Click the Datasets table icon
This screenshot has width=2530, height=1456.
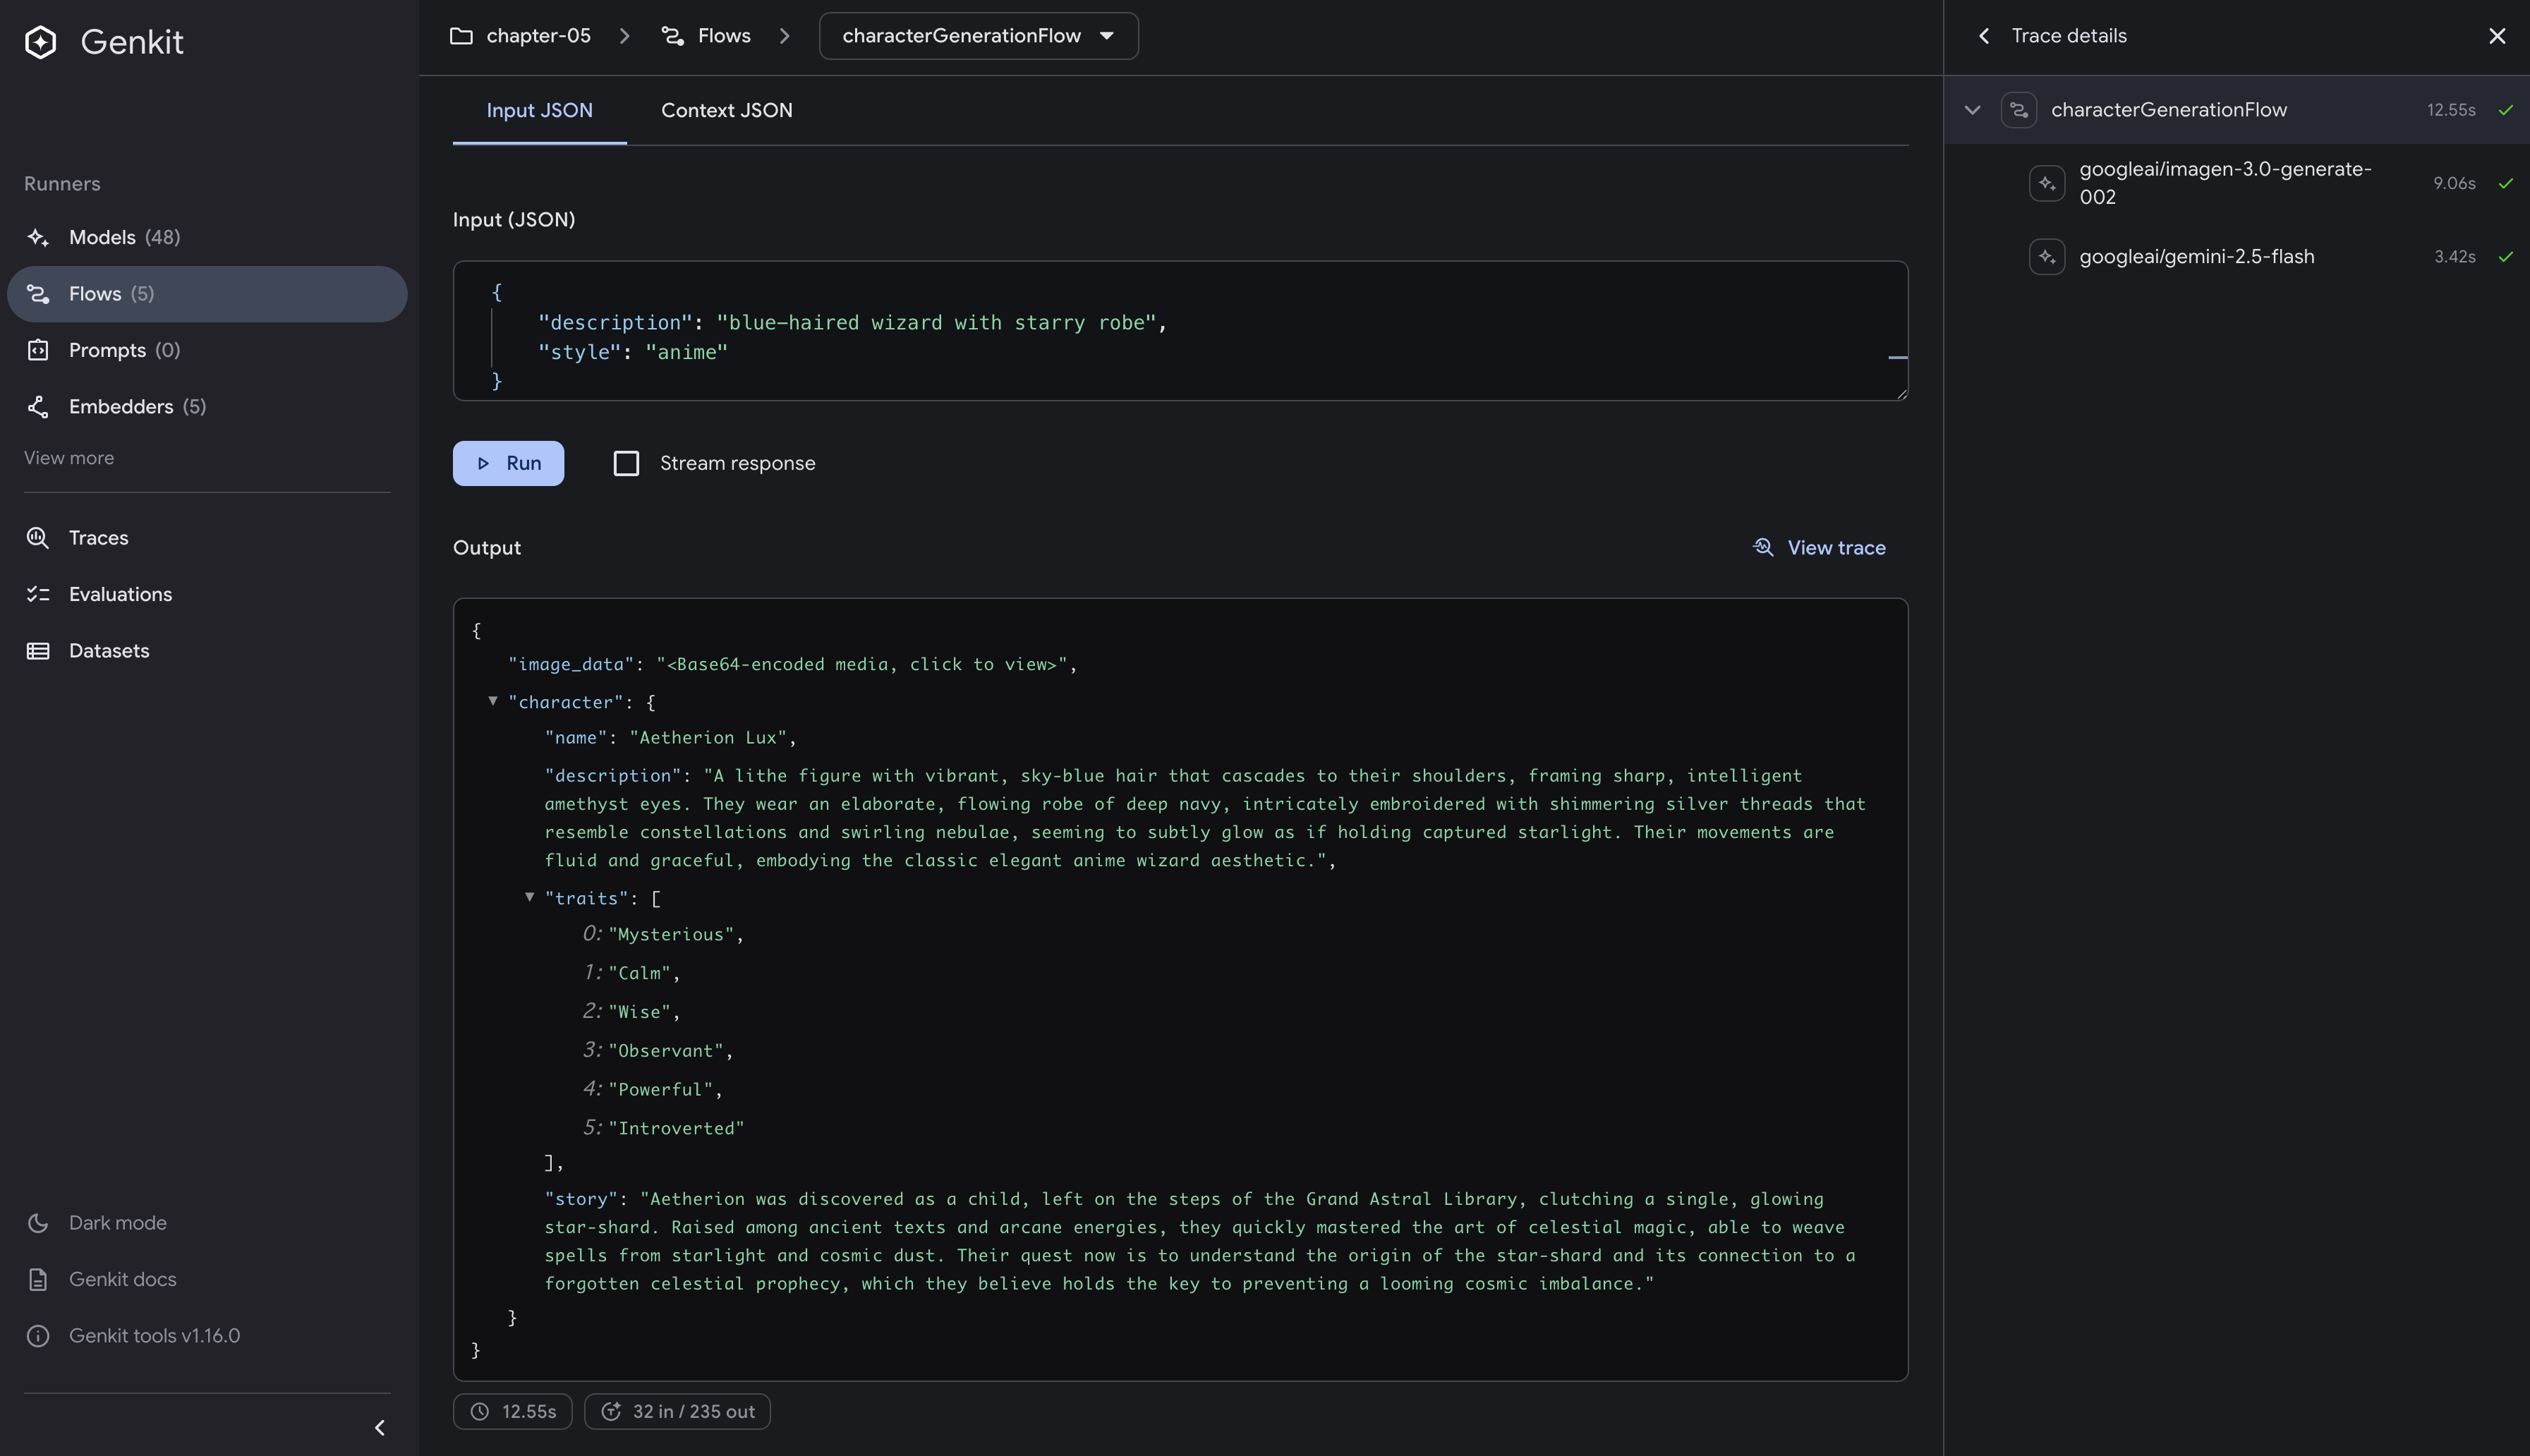tap(38, 651)
